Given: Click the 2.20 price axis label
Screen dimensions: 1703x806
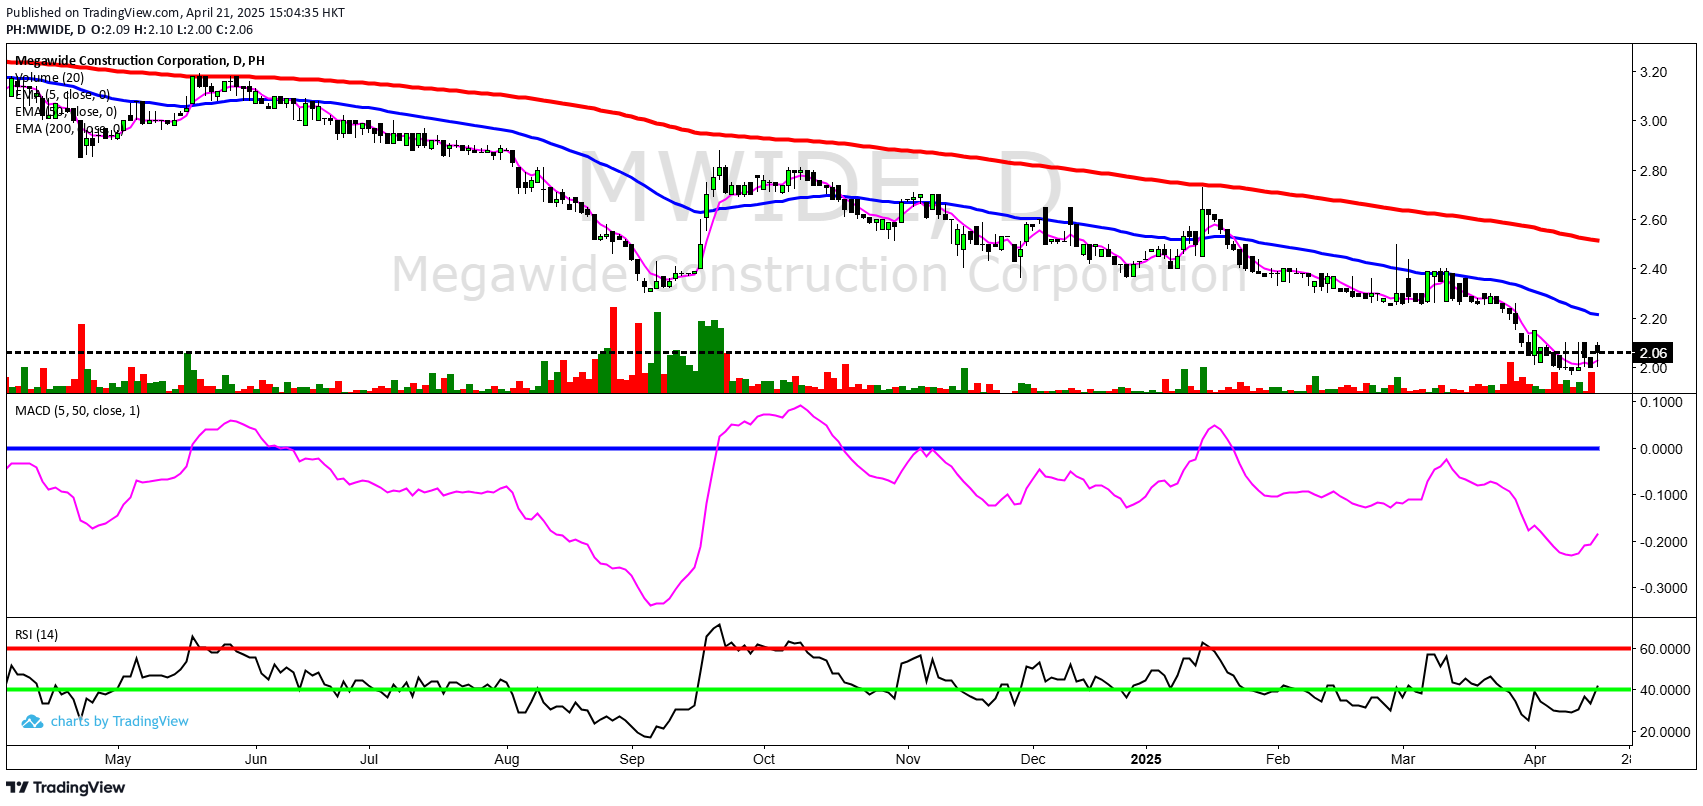Looking at the screenshot, I should (1653, 319).
